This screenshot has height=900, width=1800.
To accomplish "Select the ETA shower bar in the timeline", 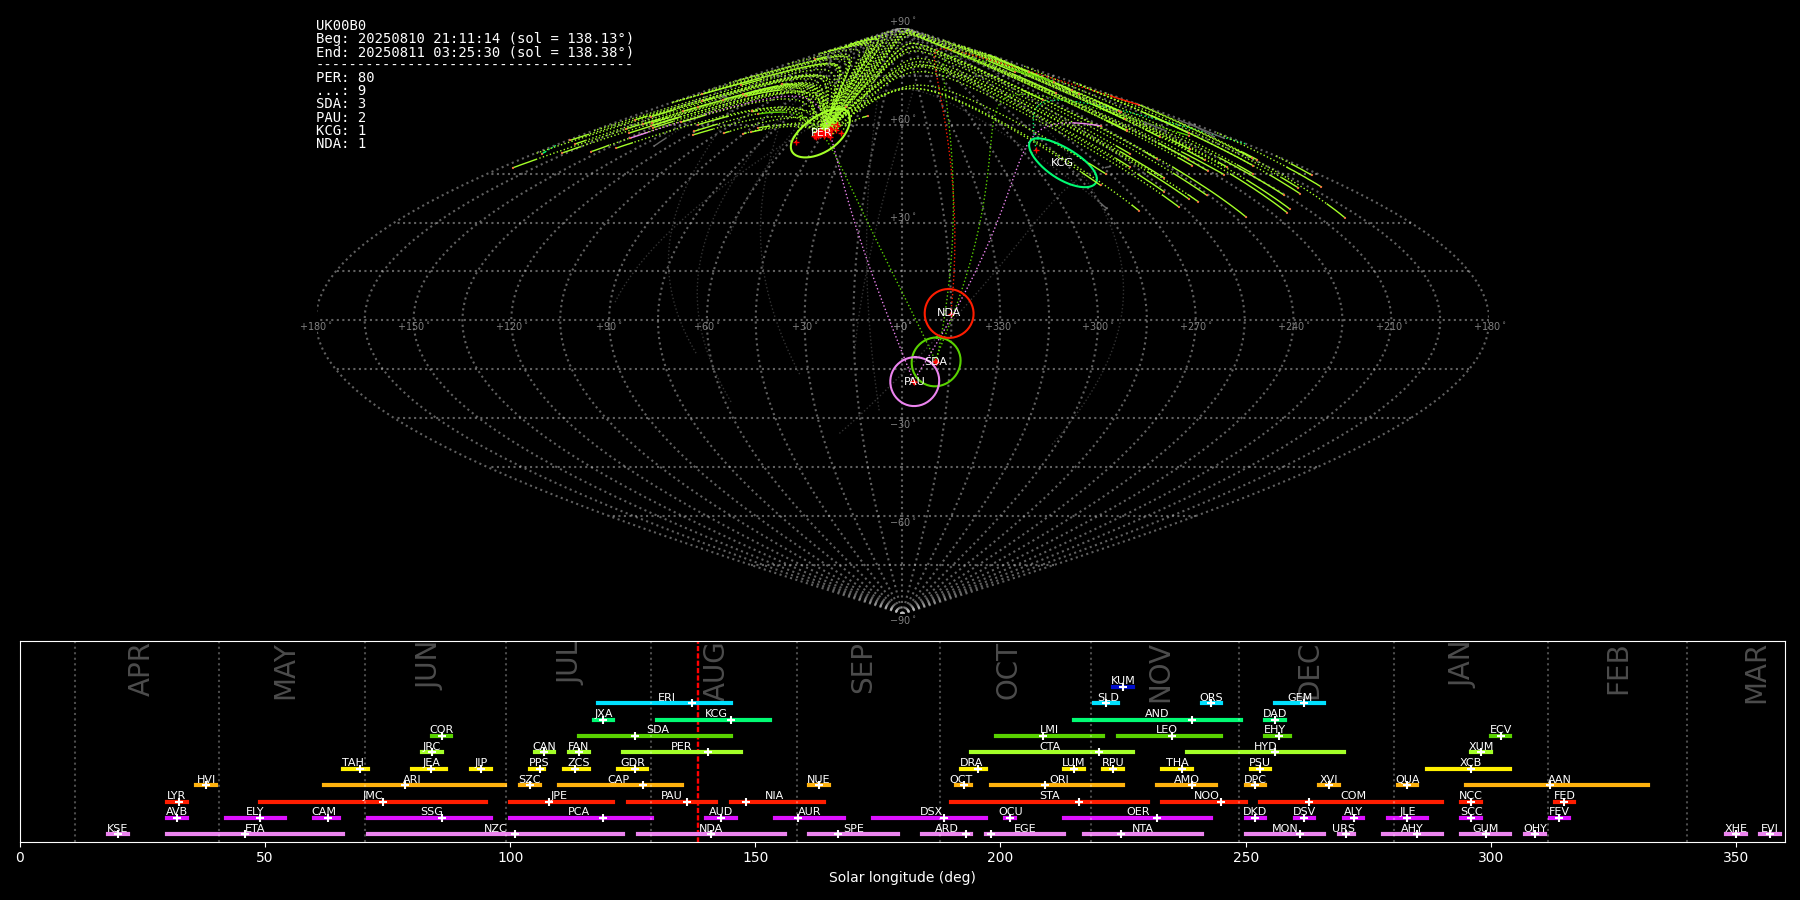I will (x=255, y=834).
